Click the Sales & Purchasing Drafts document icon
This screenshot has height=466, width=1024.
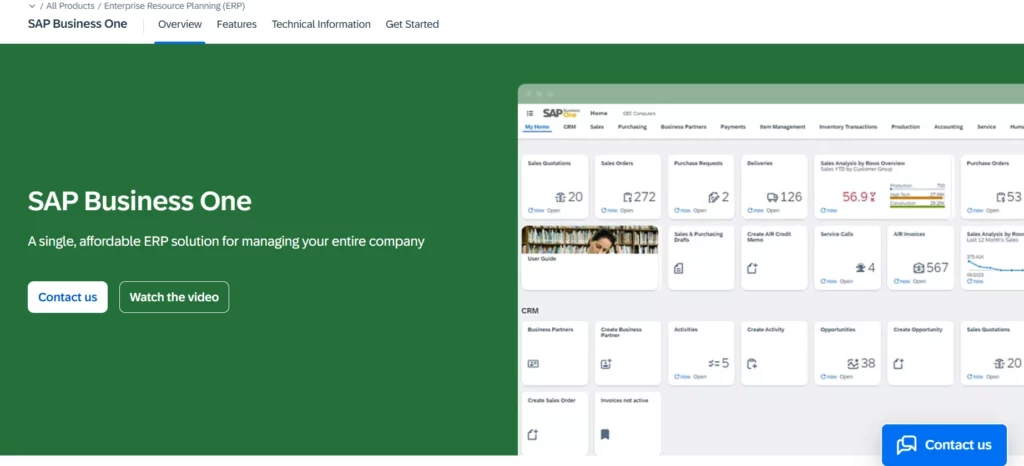pos(679,268)
